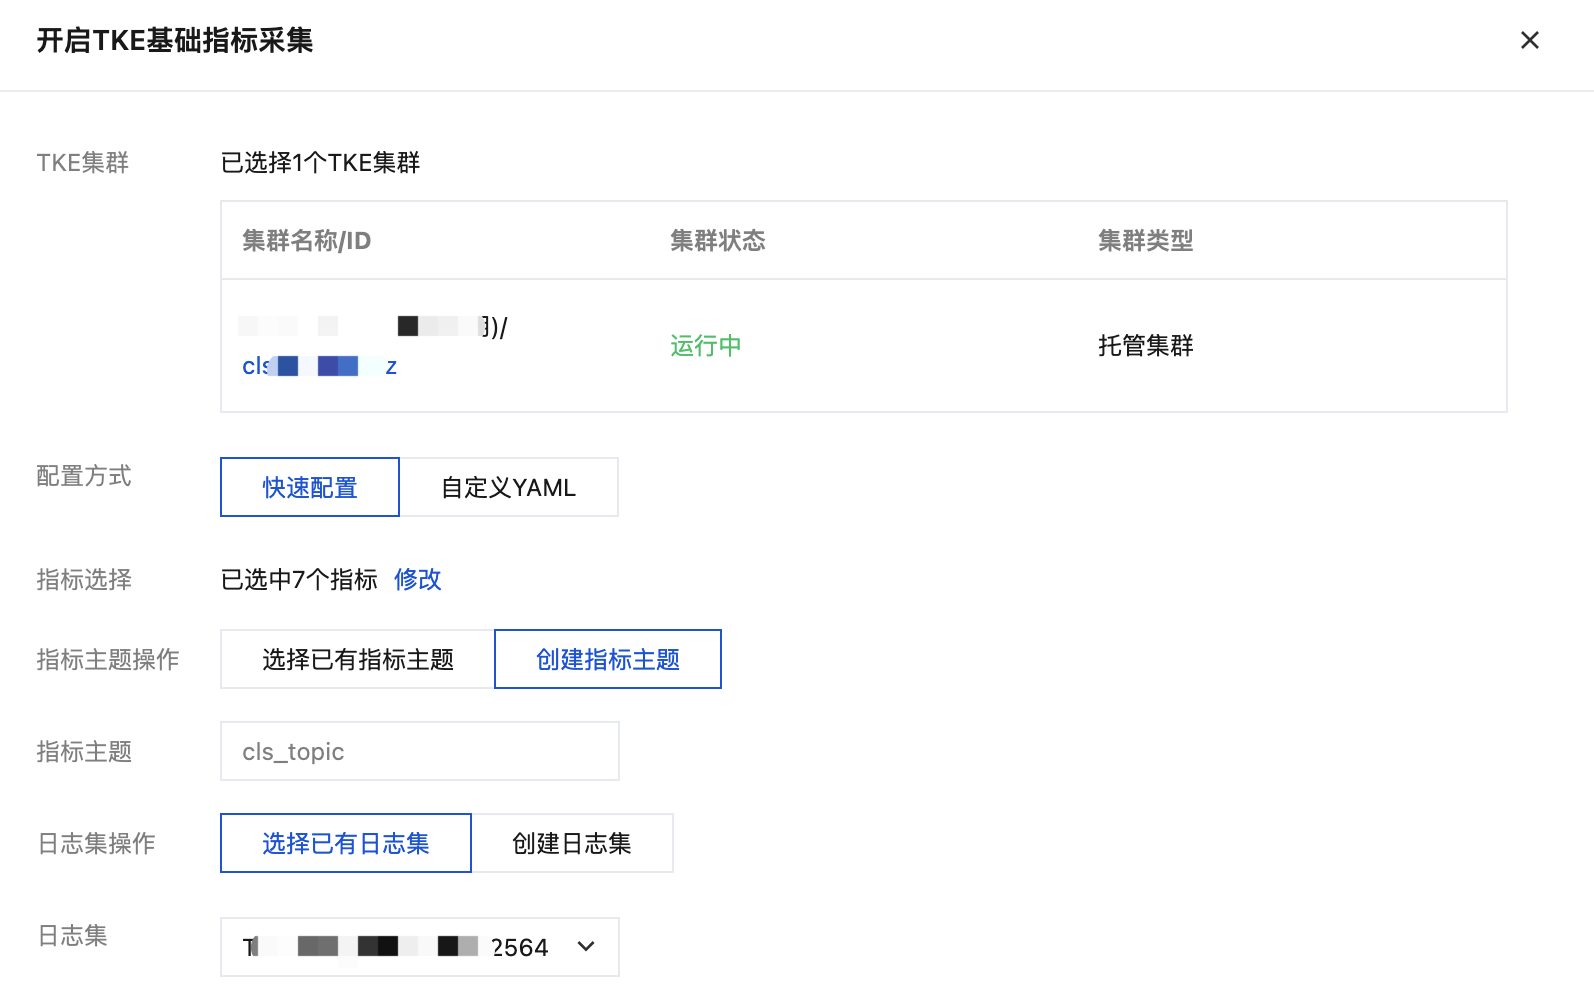Switch to 自定义YAML configuration mode
Viewport: 1594px width, 1008px height.
point(508,487)
